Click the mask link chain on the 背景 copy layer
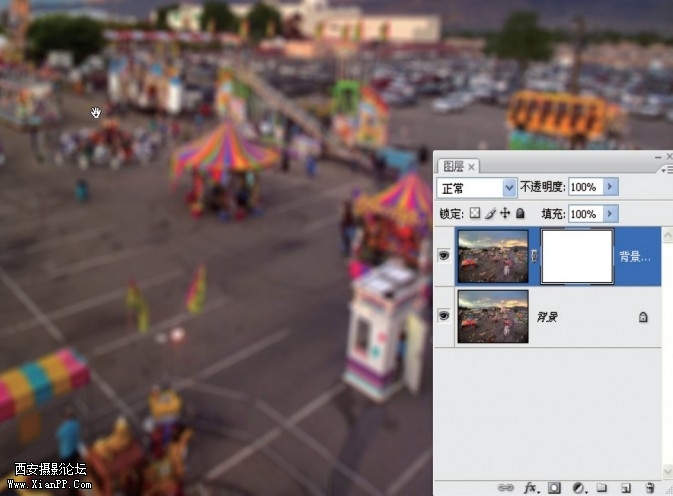 coord(534,256)
